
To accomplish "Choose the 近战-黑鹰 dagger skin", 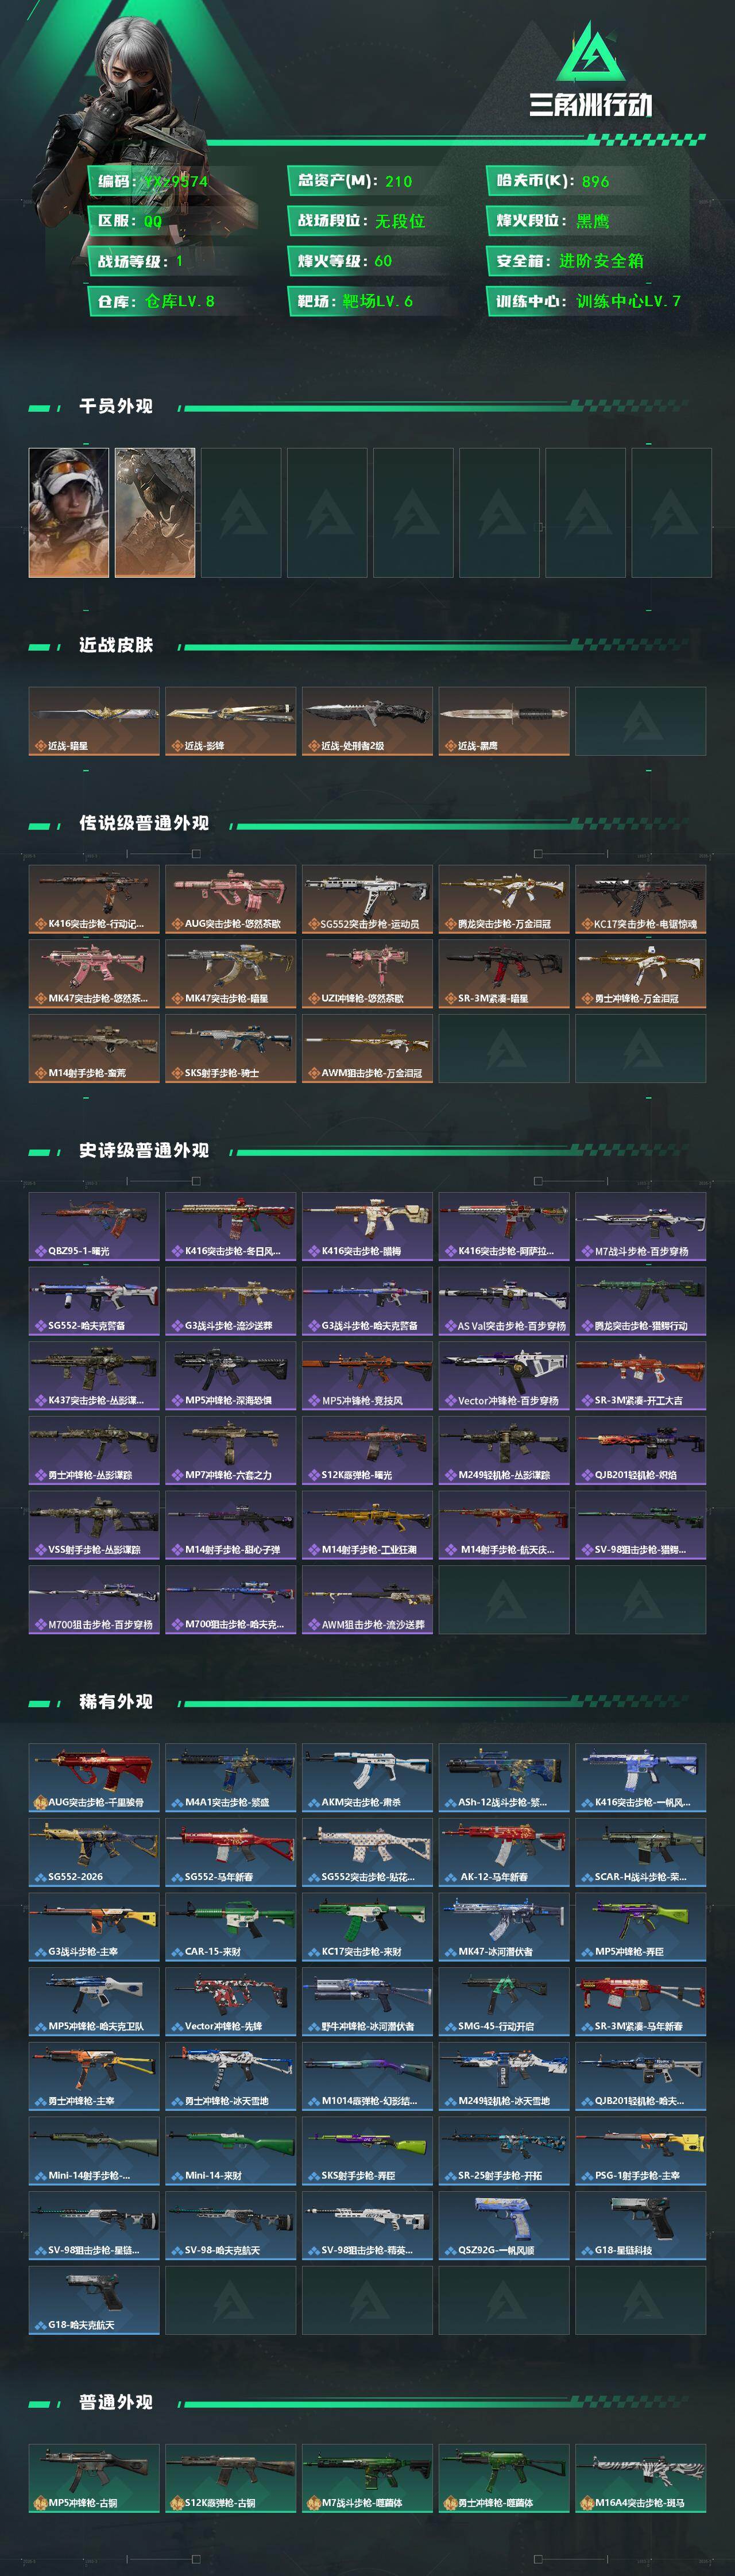I will click(504, 721).
